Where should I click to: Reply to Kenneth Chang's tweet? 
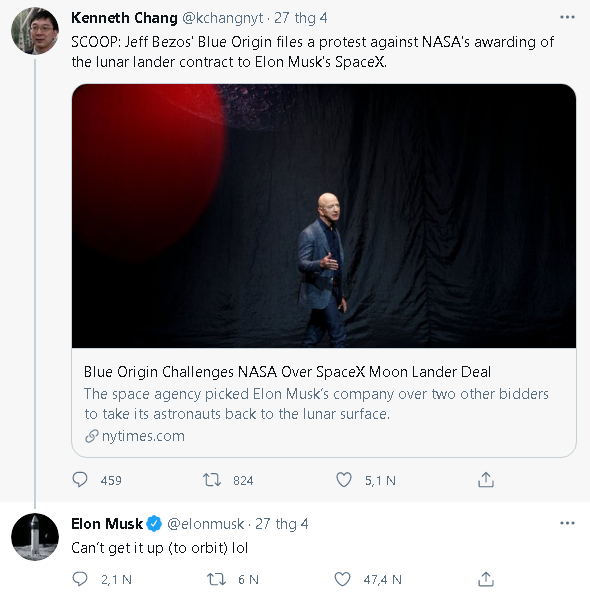[80, 480]
